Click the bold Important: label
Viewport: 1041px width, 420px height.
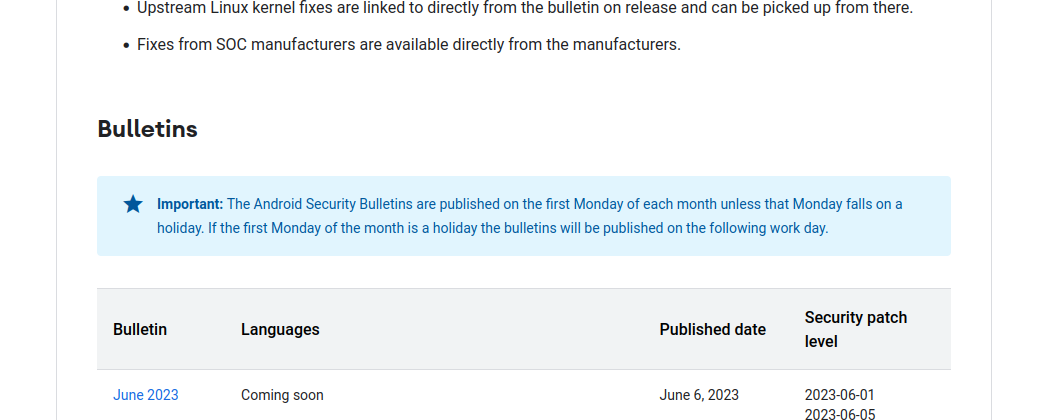(x=190, y=204)
